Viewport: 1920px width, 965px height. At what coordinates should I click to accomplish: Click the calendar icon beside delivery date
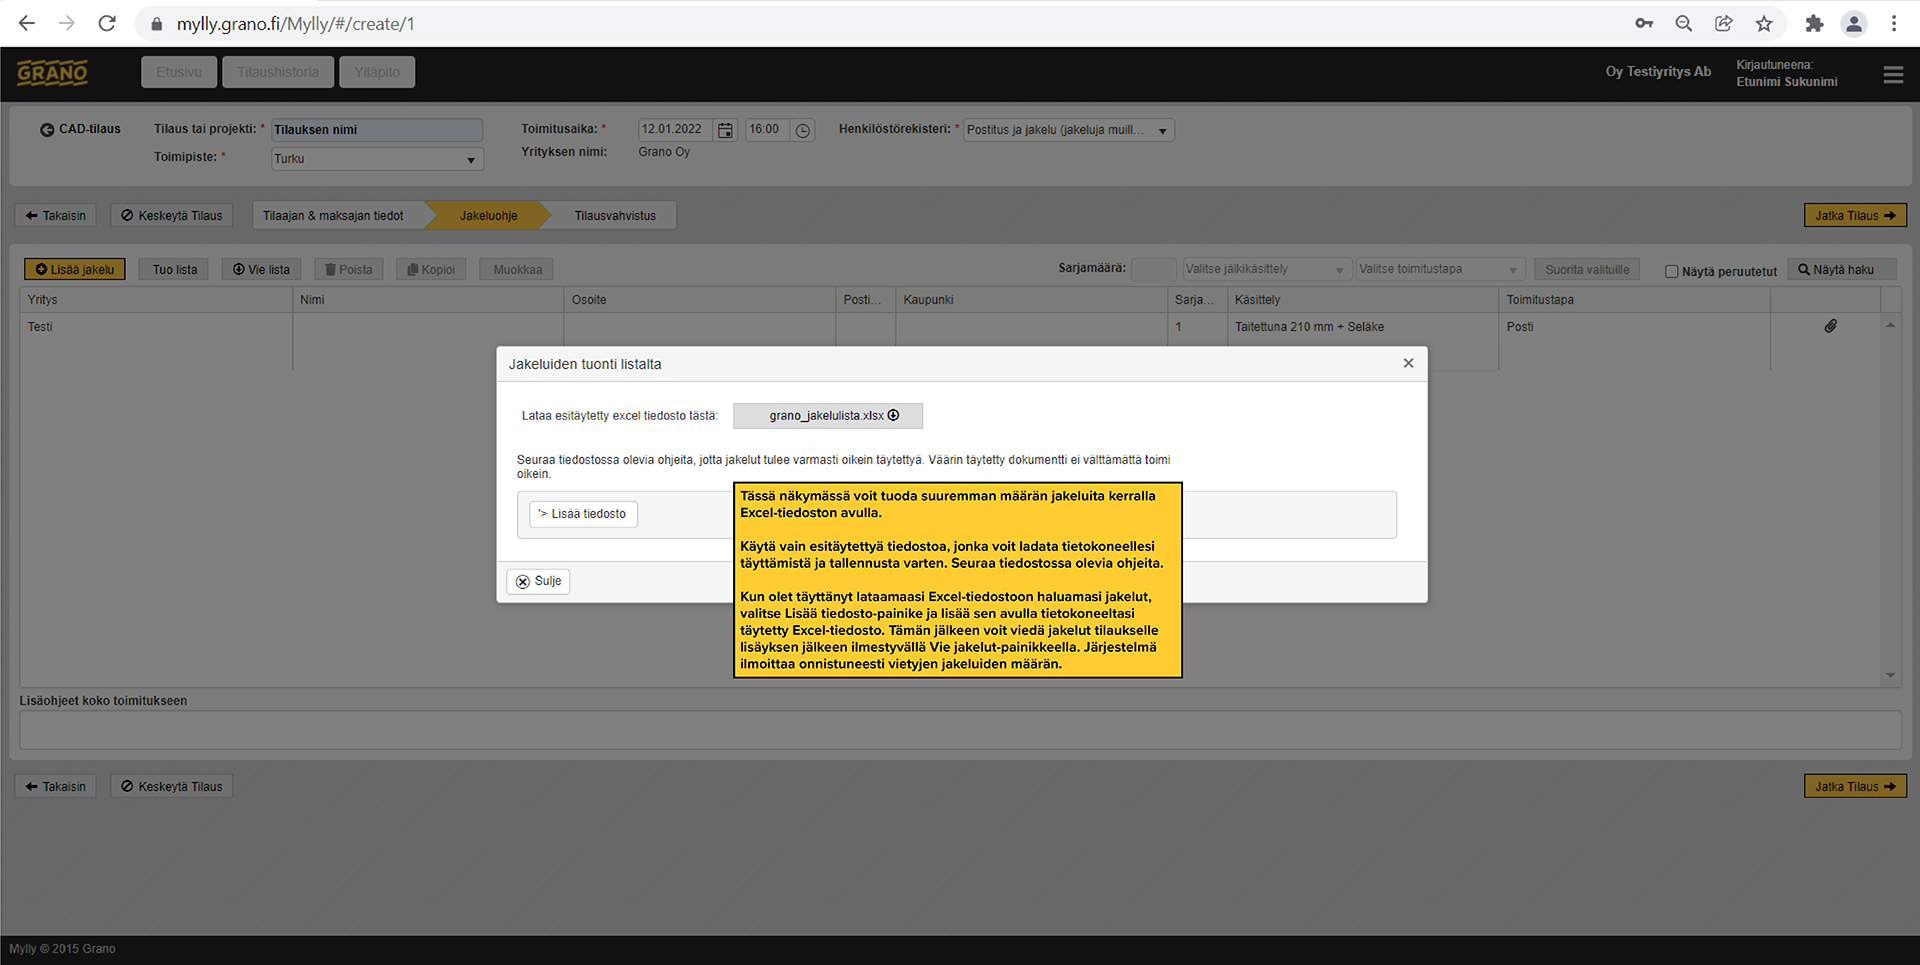[x=725, y=130]
